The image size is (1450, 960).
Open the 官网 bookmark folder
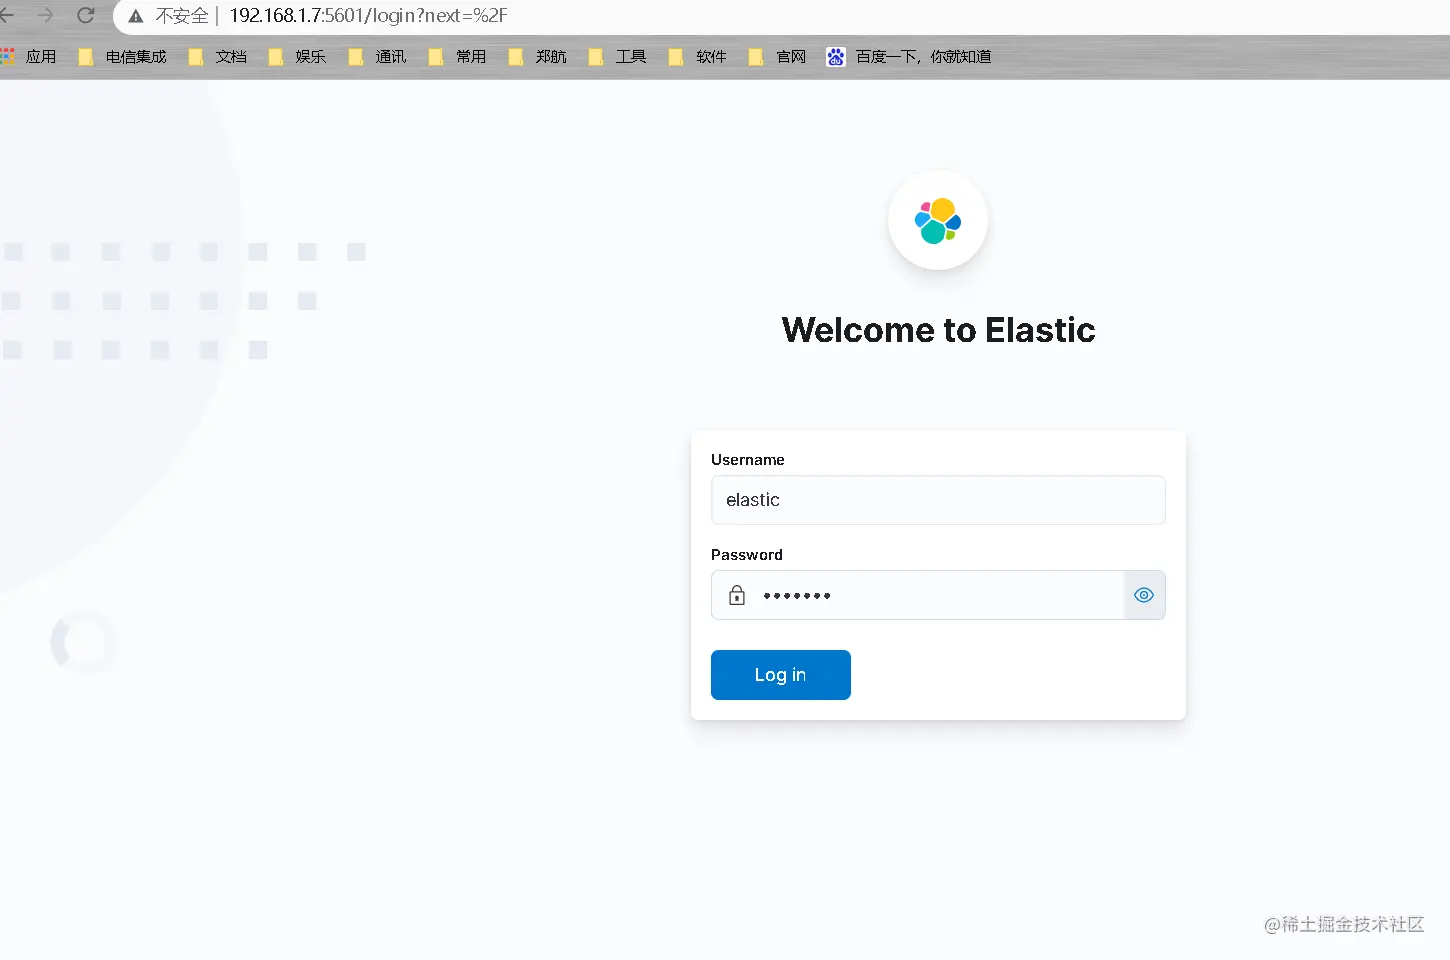click(x=778, y=57)
